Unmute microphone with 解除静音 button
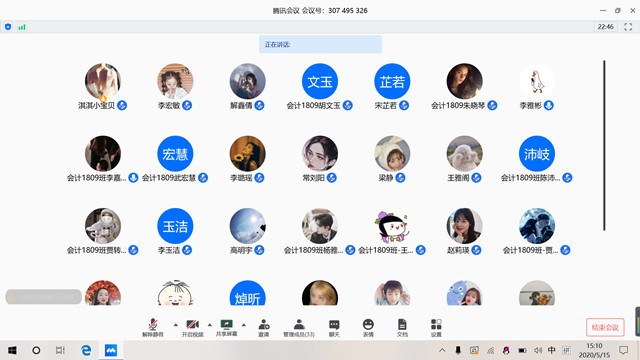This screenshot has width=640, height=360. [x=153, y=328]
